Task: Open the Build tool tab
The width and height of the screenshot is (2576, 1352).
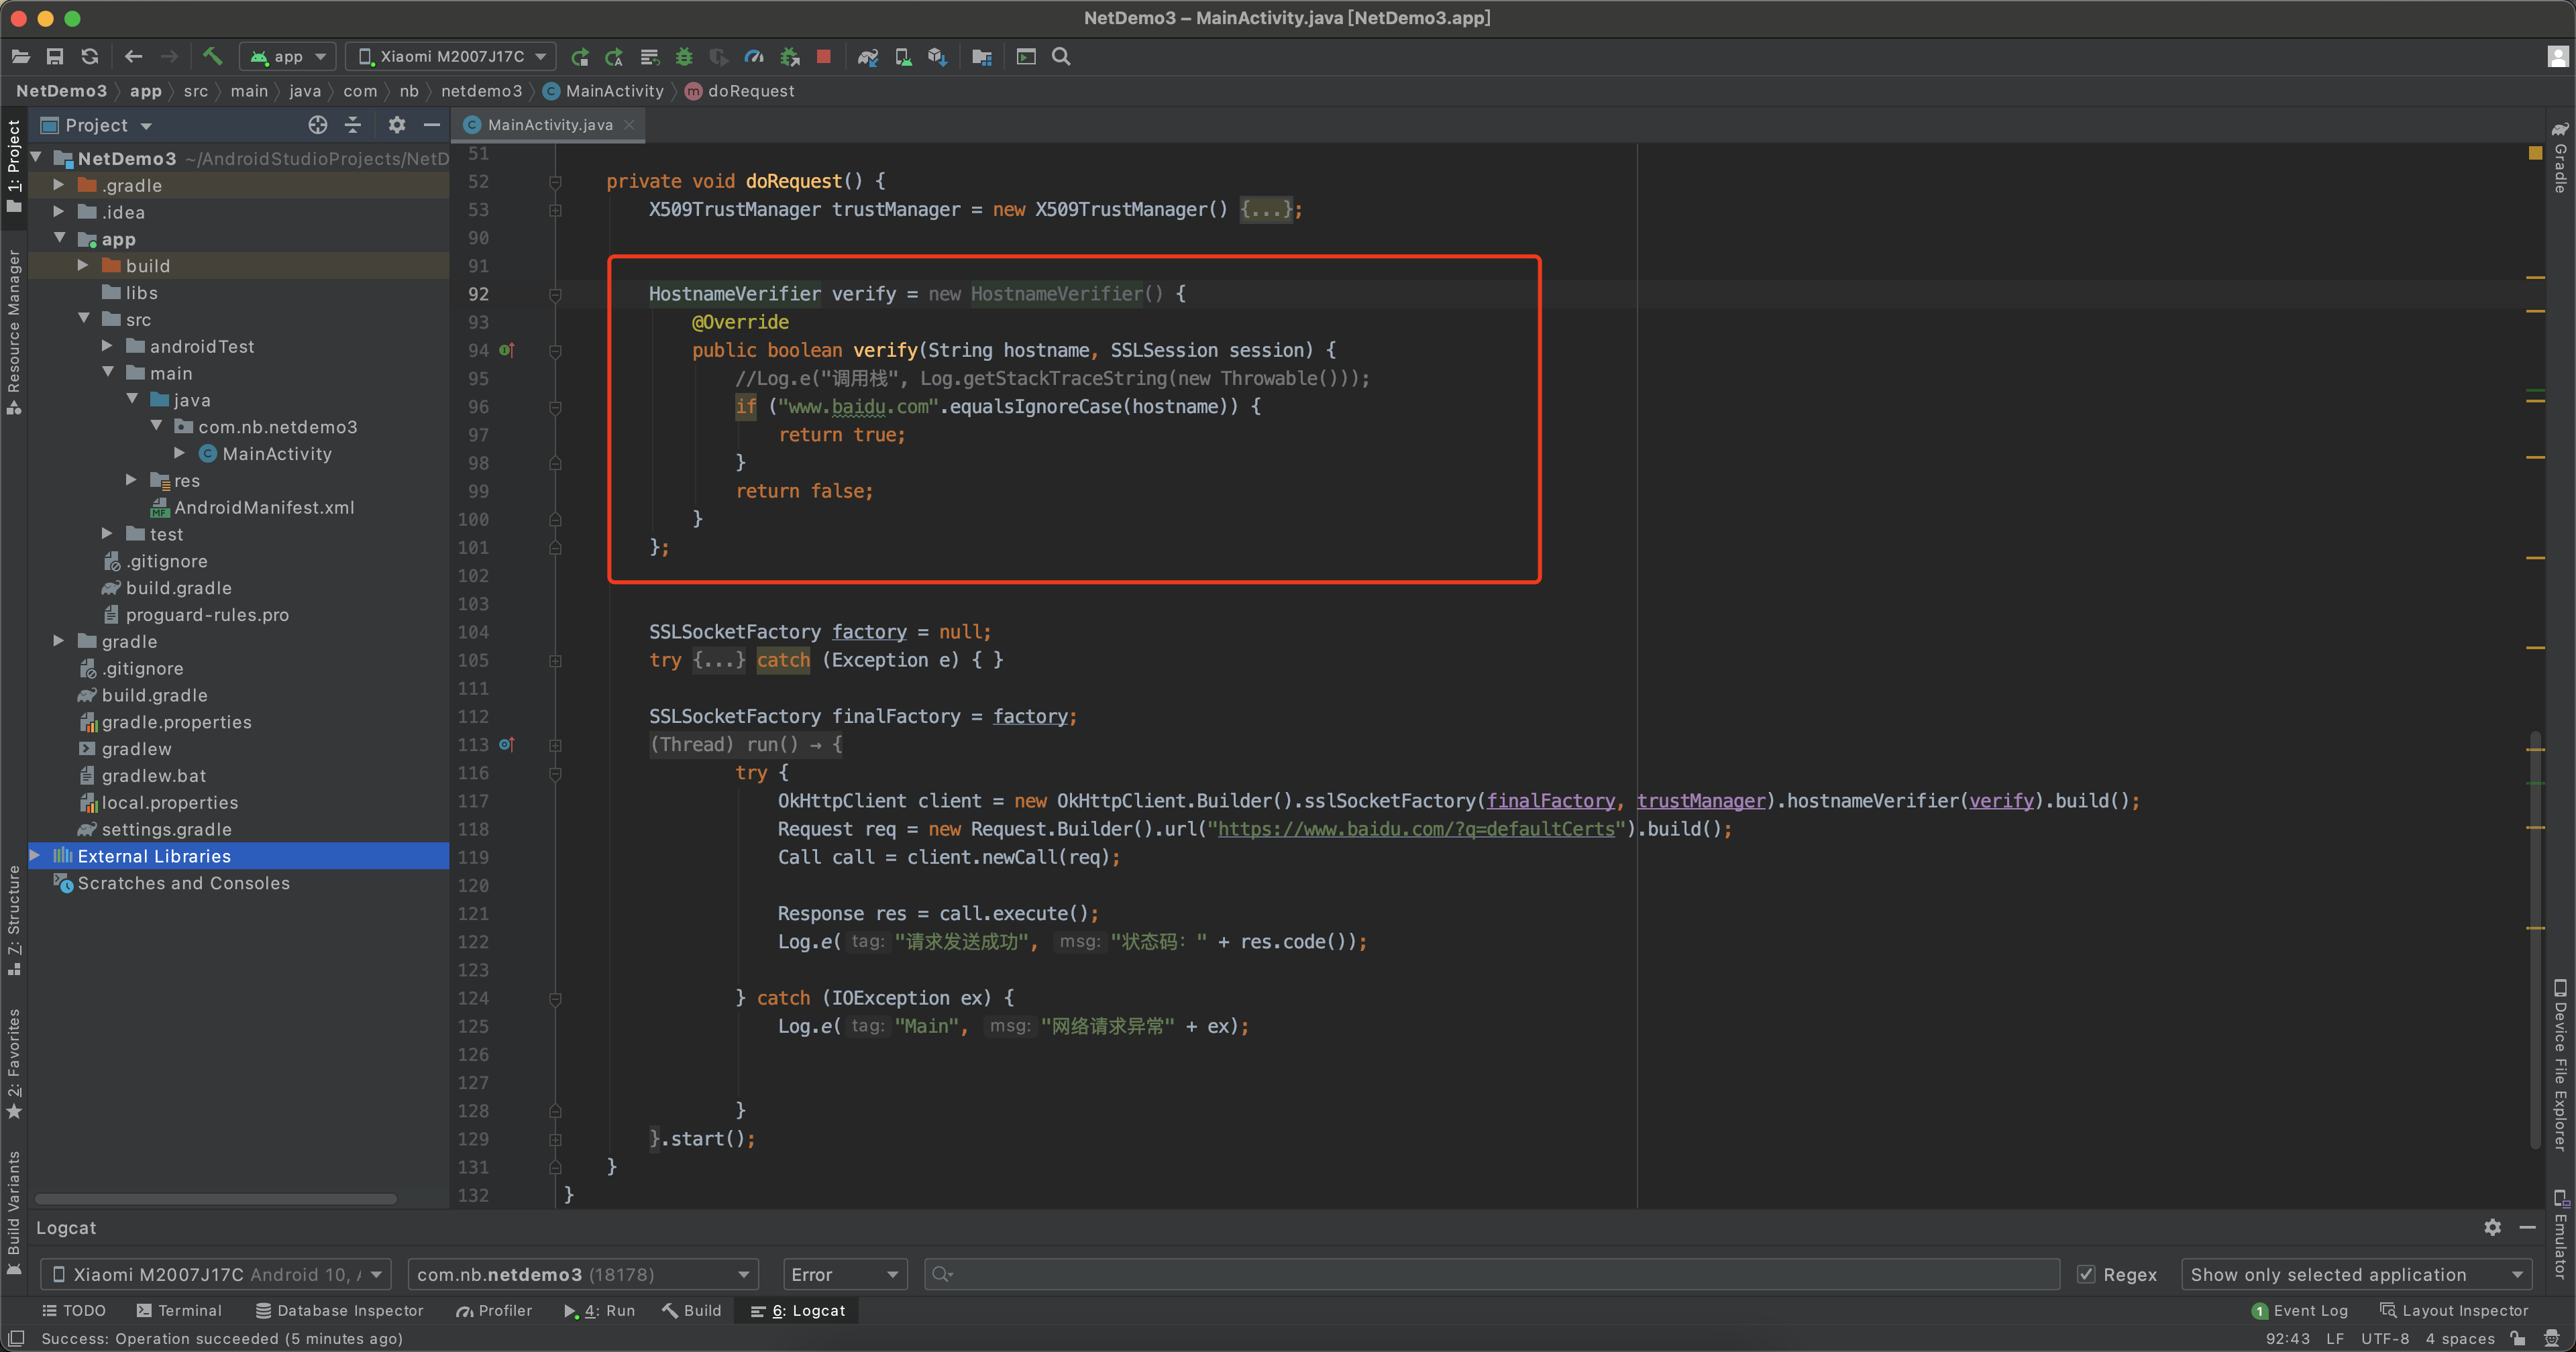Action: 692,1310
